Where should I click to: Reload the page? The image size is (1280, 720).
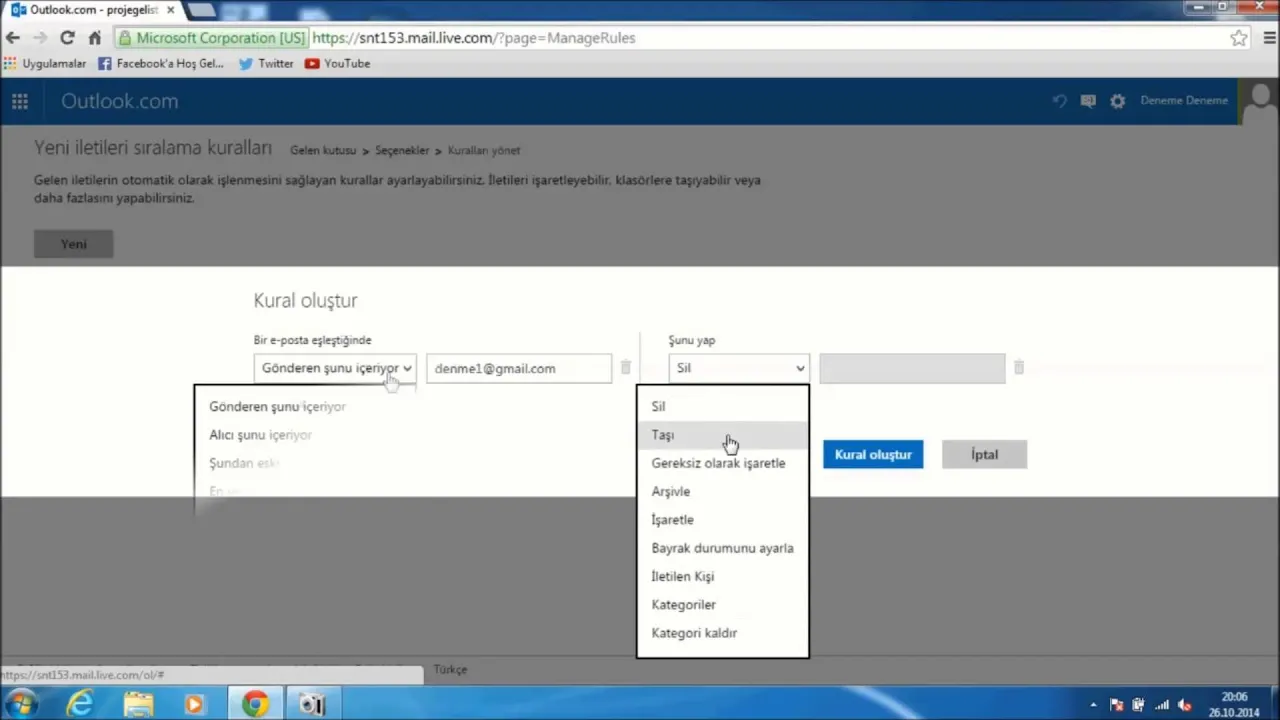tap(67, 38)
